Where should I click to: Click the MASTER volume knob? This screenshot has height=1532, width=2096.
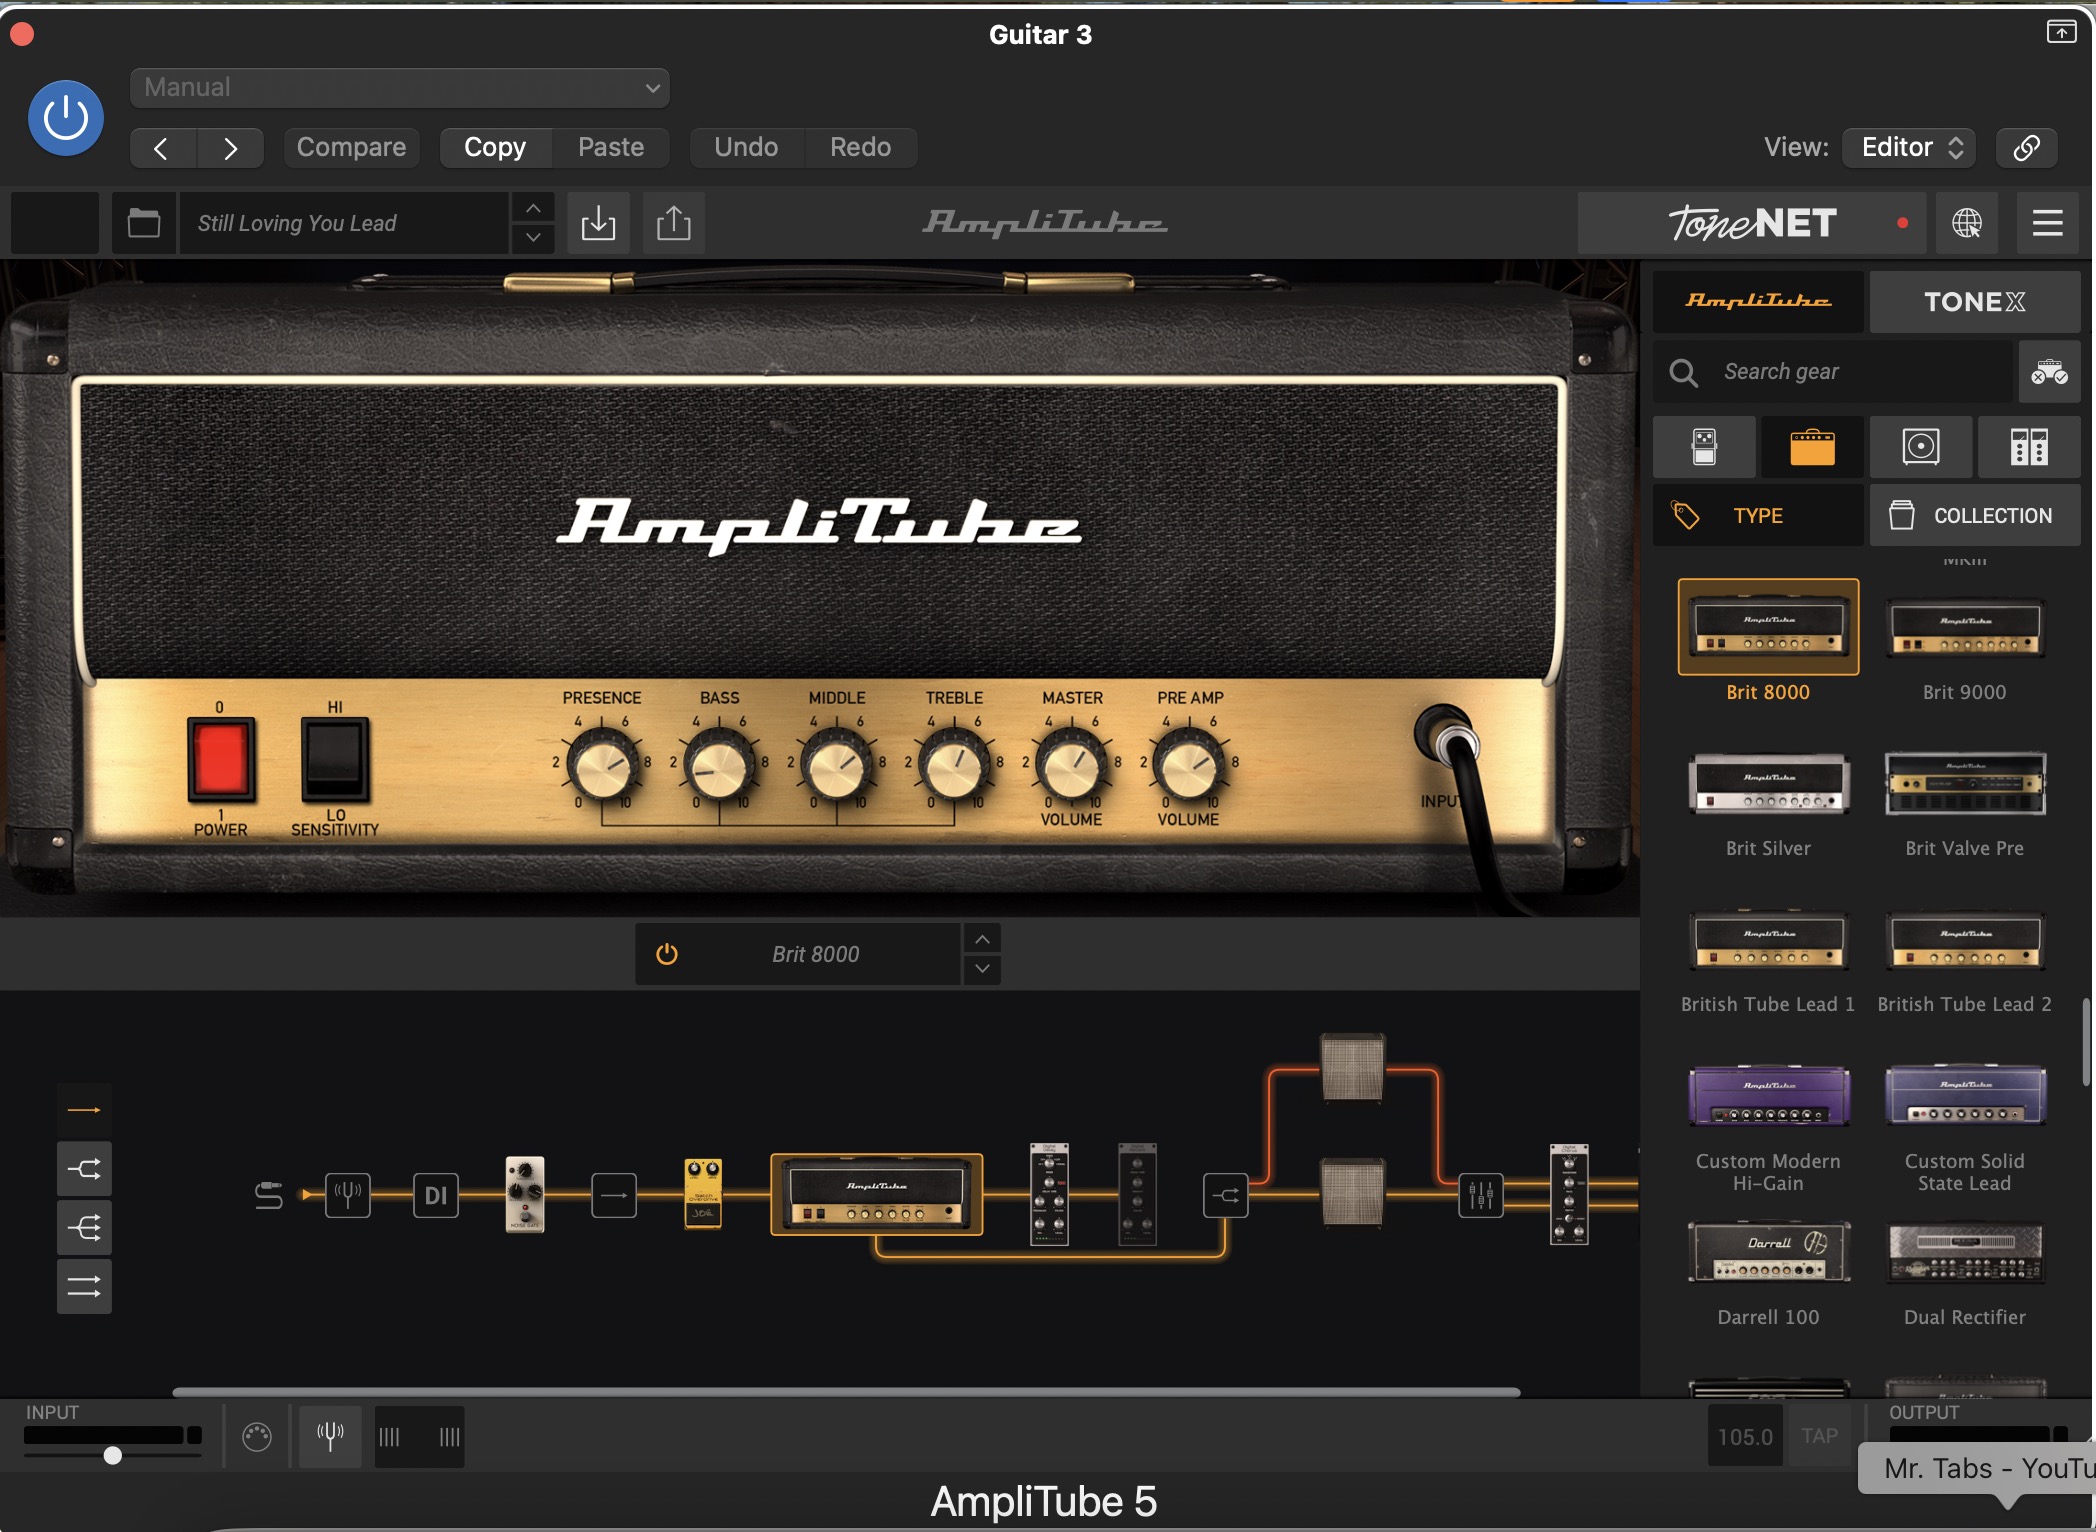coord(1072,766)
